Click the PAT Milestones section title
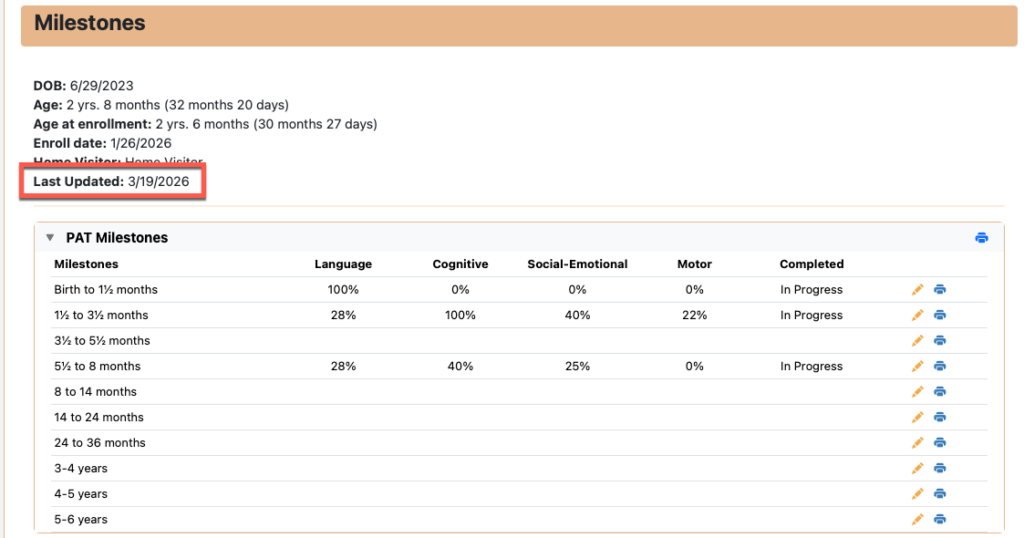 [117, 238]
